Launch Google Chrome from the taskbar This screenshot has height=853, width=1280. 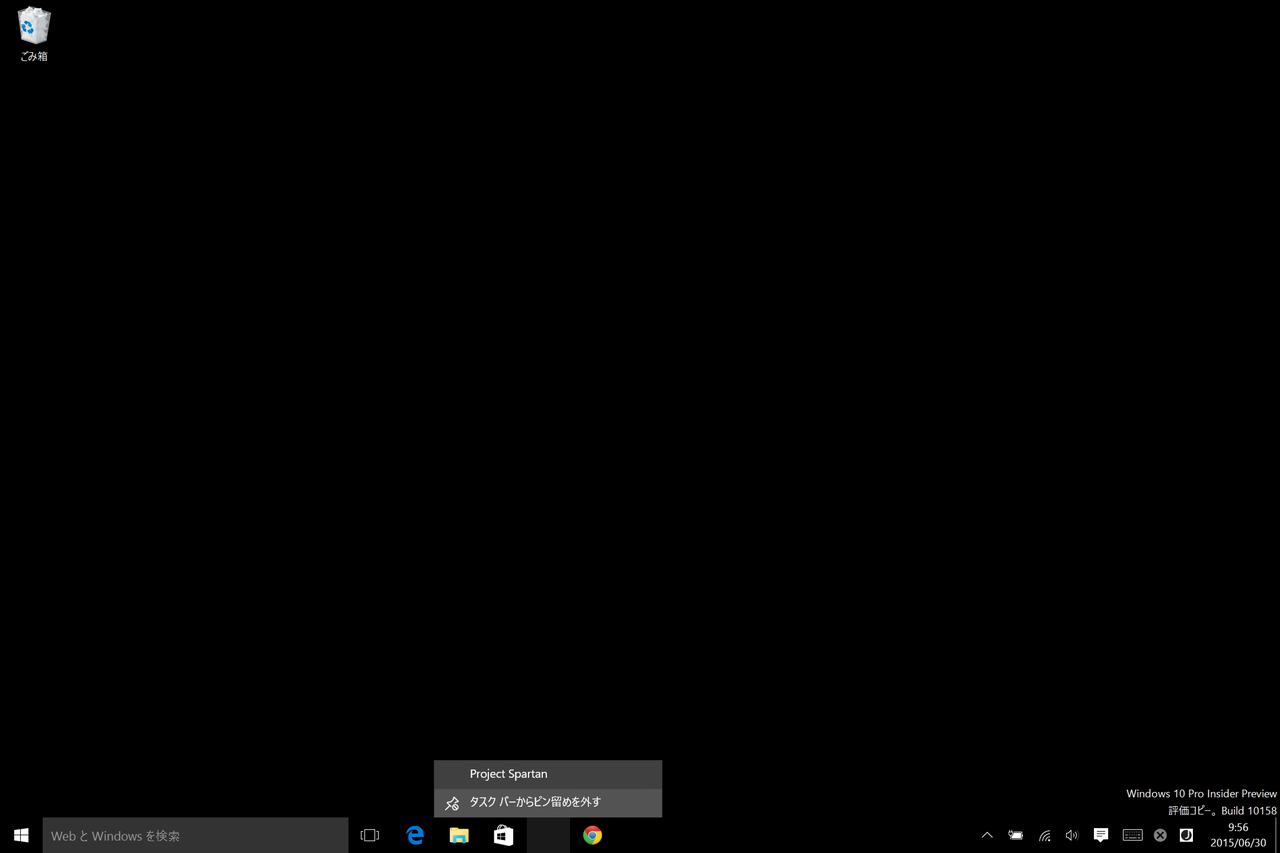592,835
